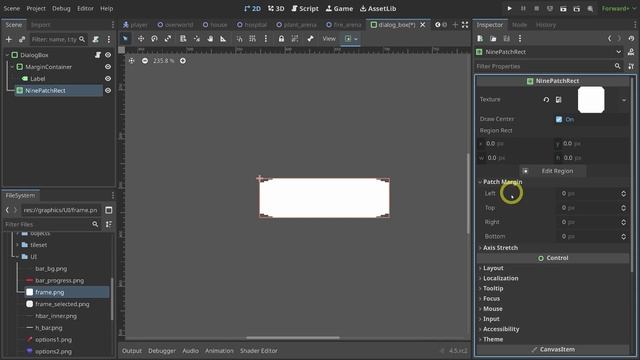Zoom out the canvas with minus icon
Screen dimensions: 640x360
(x=145, y=60)
